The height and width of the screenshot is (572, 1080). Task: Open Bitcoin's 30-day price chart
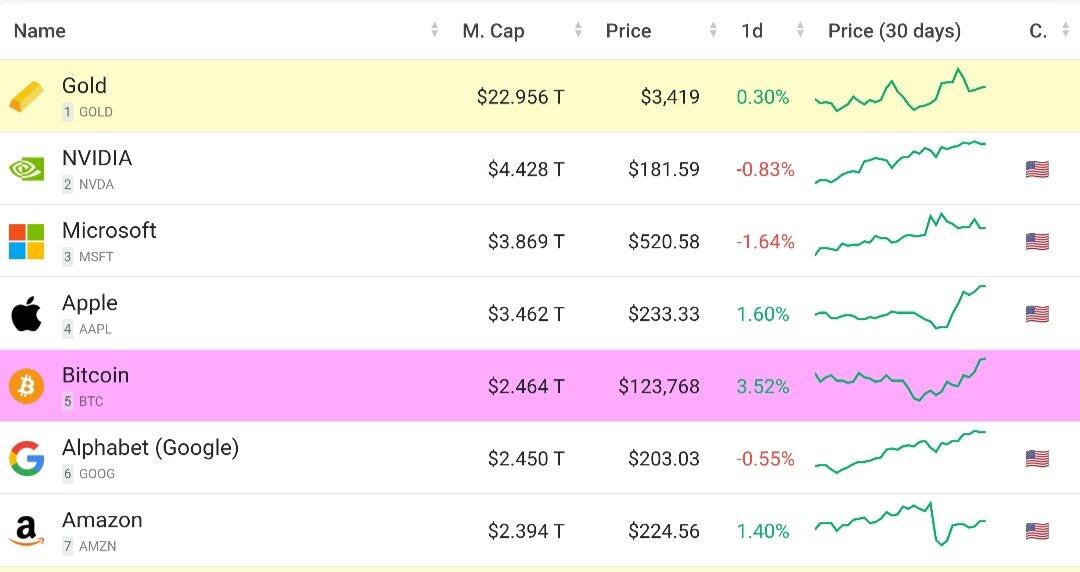[x=900, y=380]
